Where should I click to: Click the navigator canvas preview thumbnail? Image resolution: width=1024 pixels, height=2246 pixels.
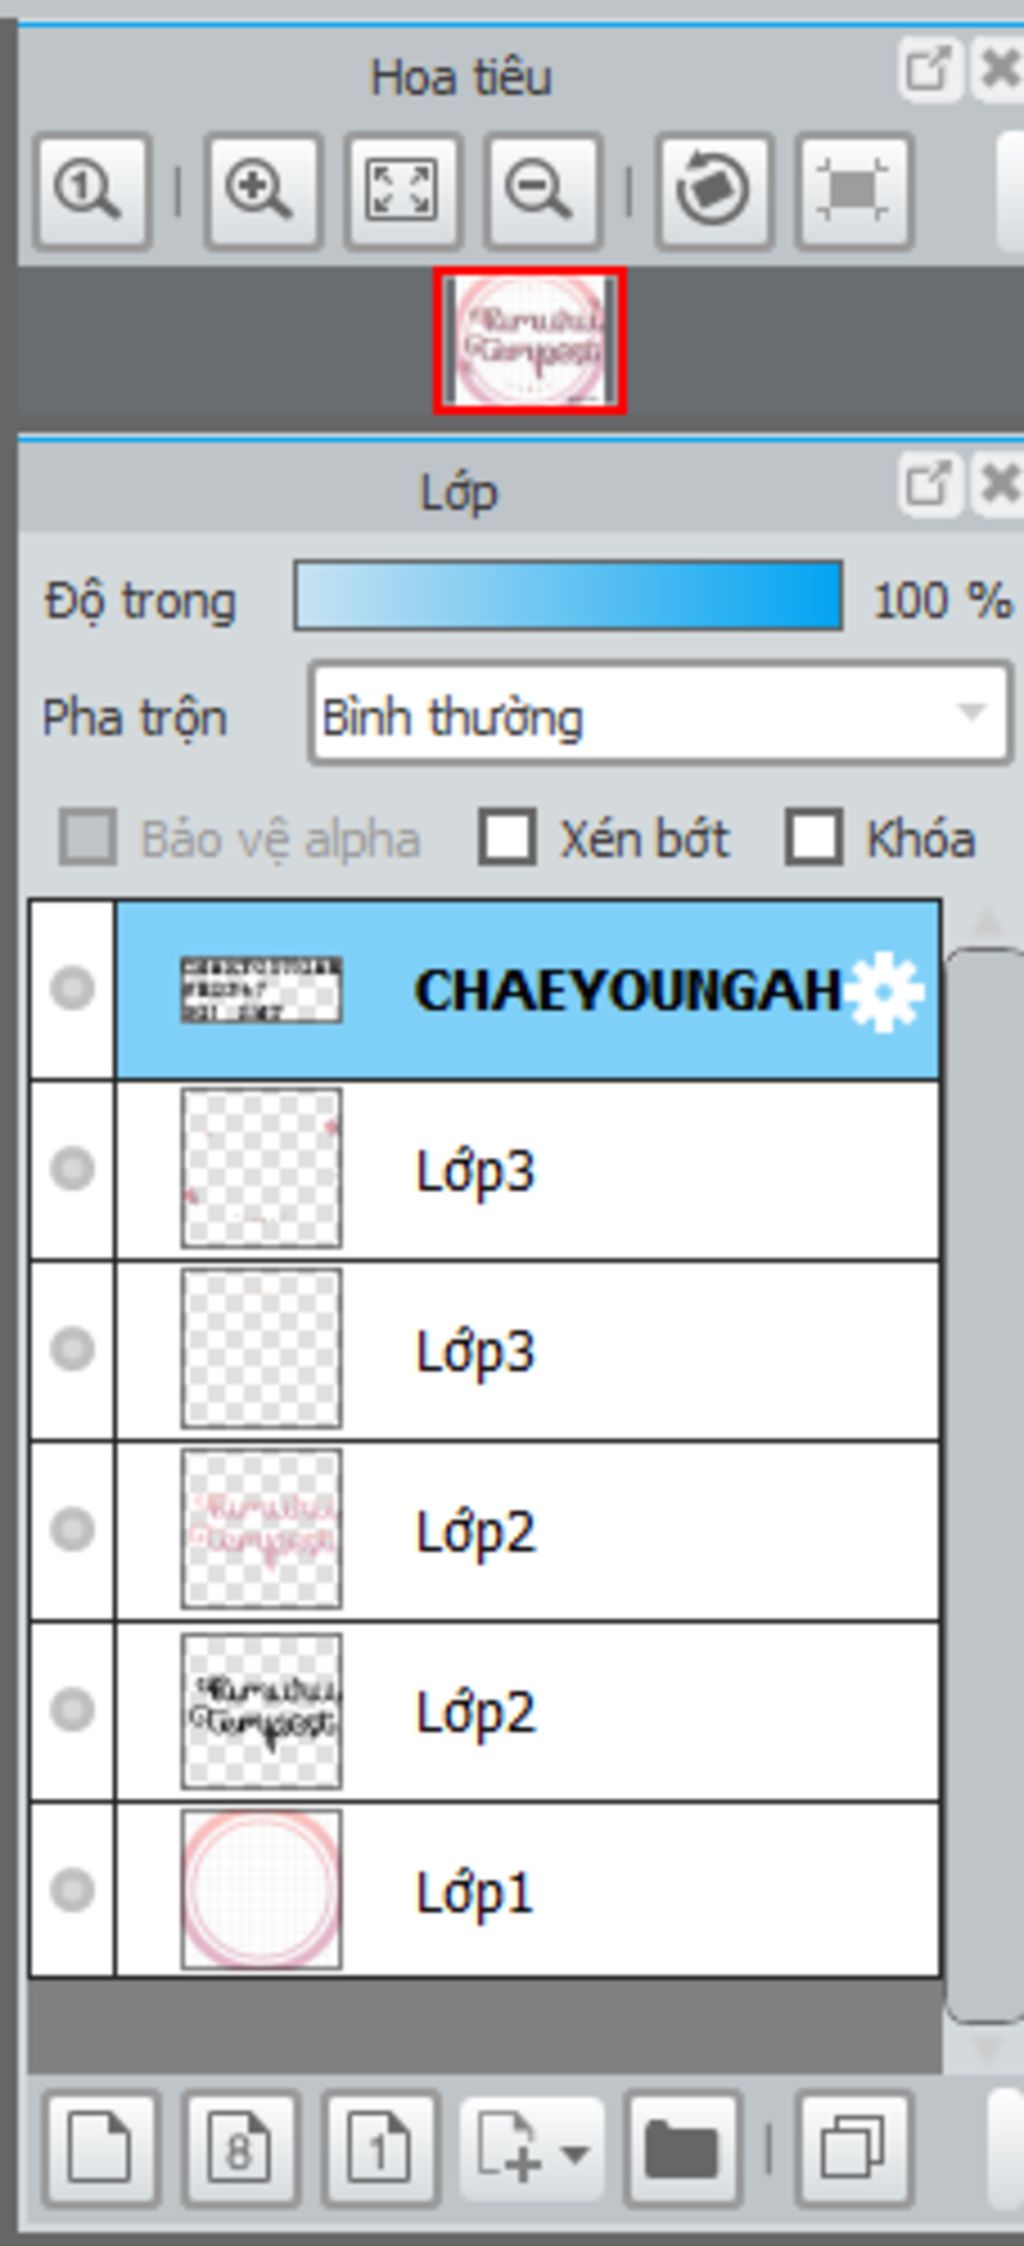[530, 340]
